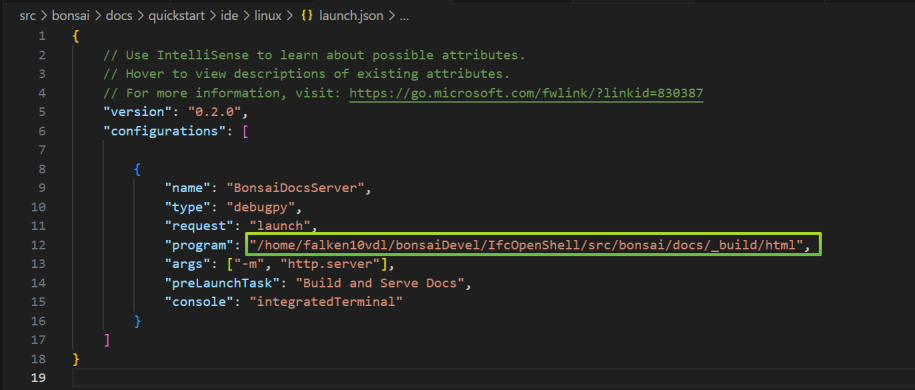Click the 'linux' breadcrumb segment

point(268,16)
